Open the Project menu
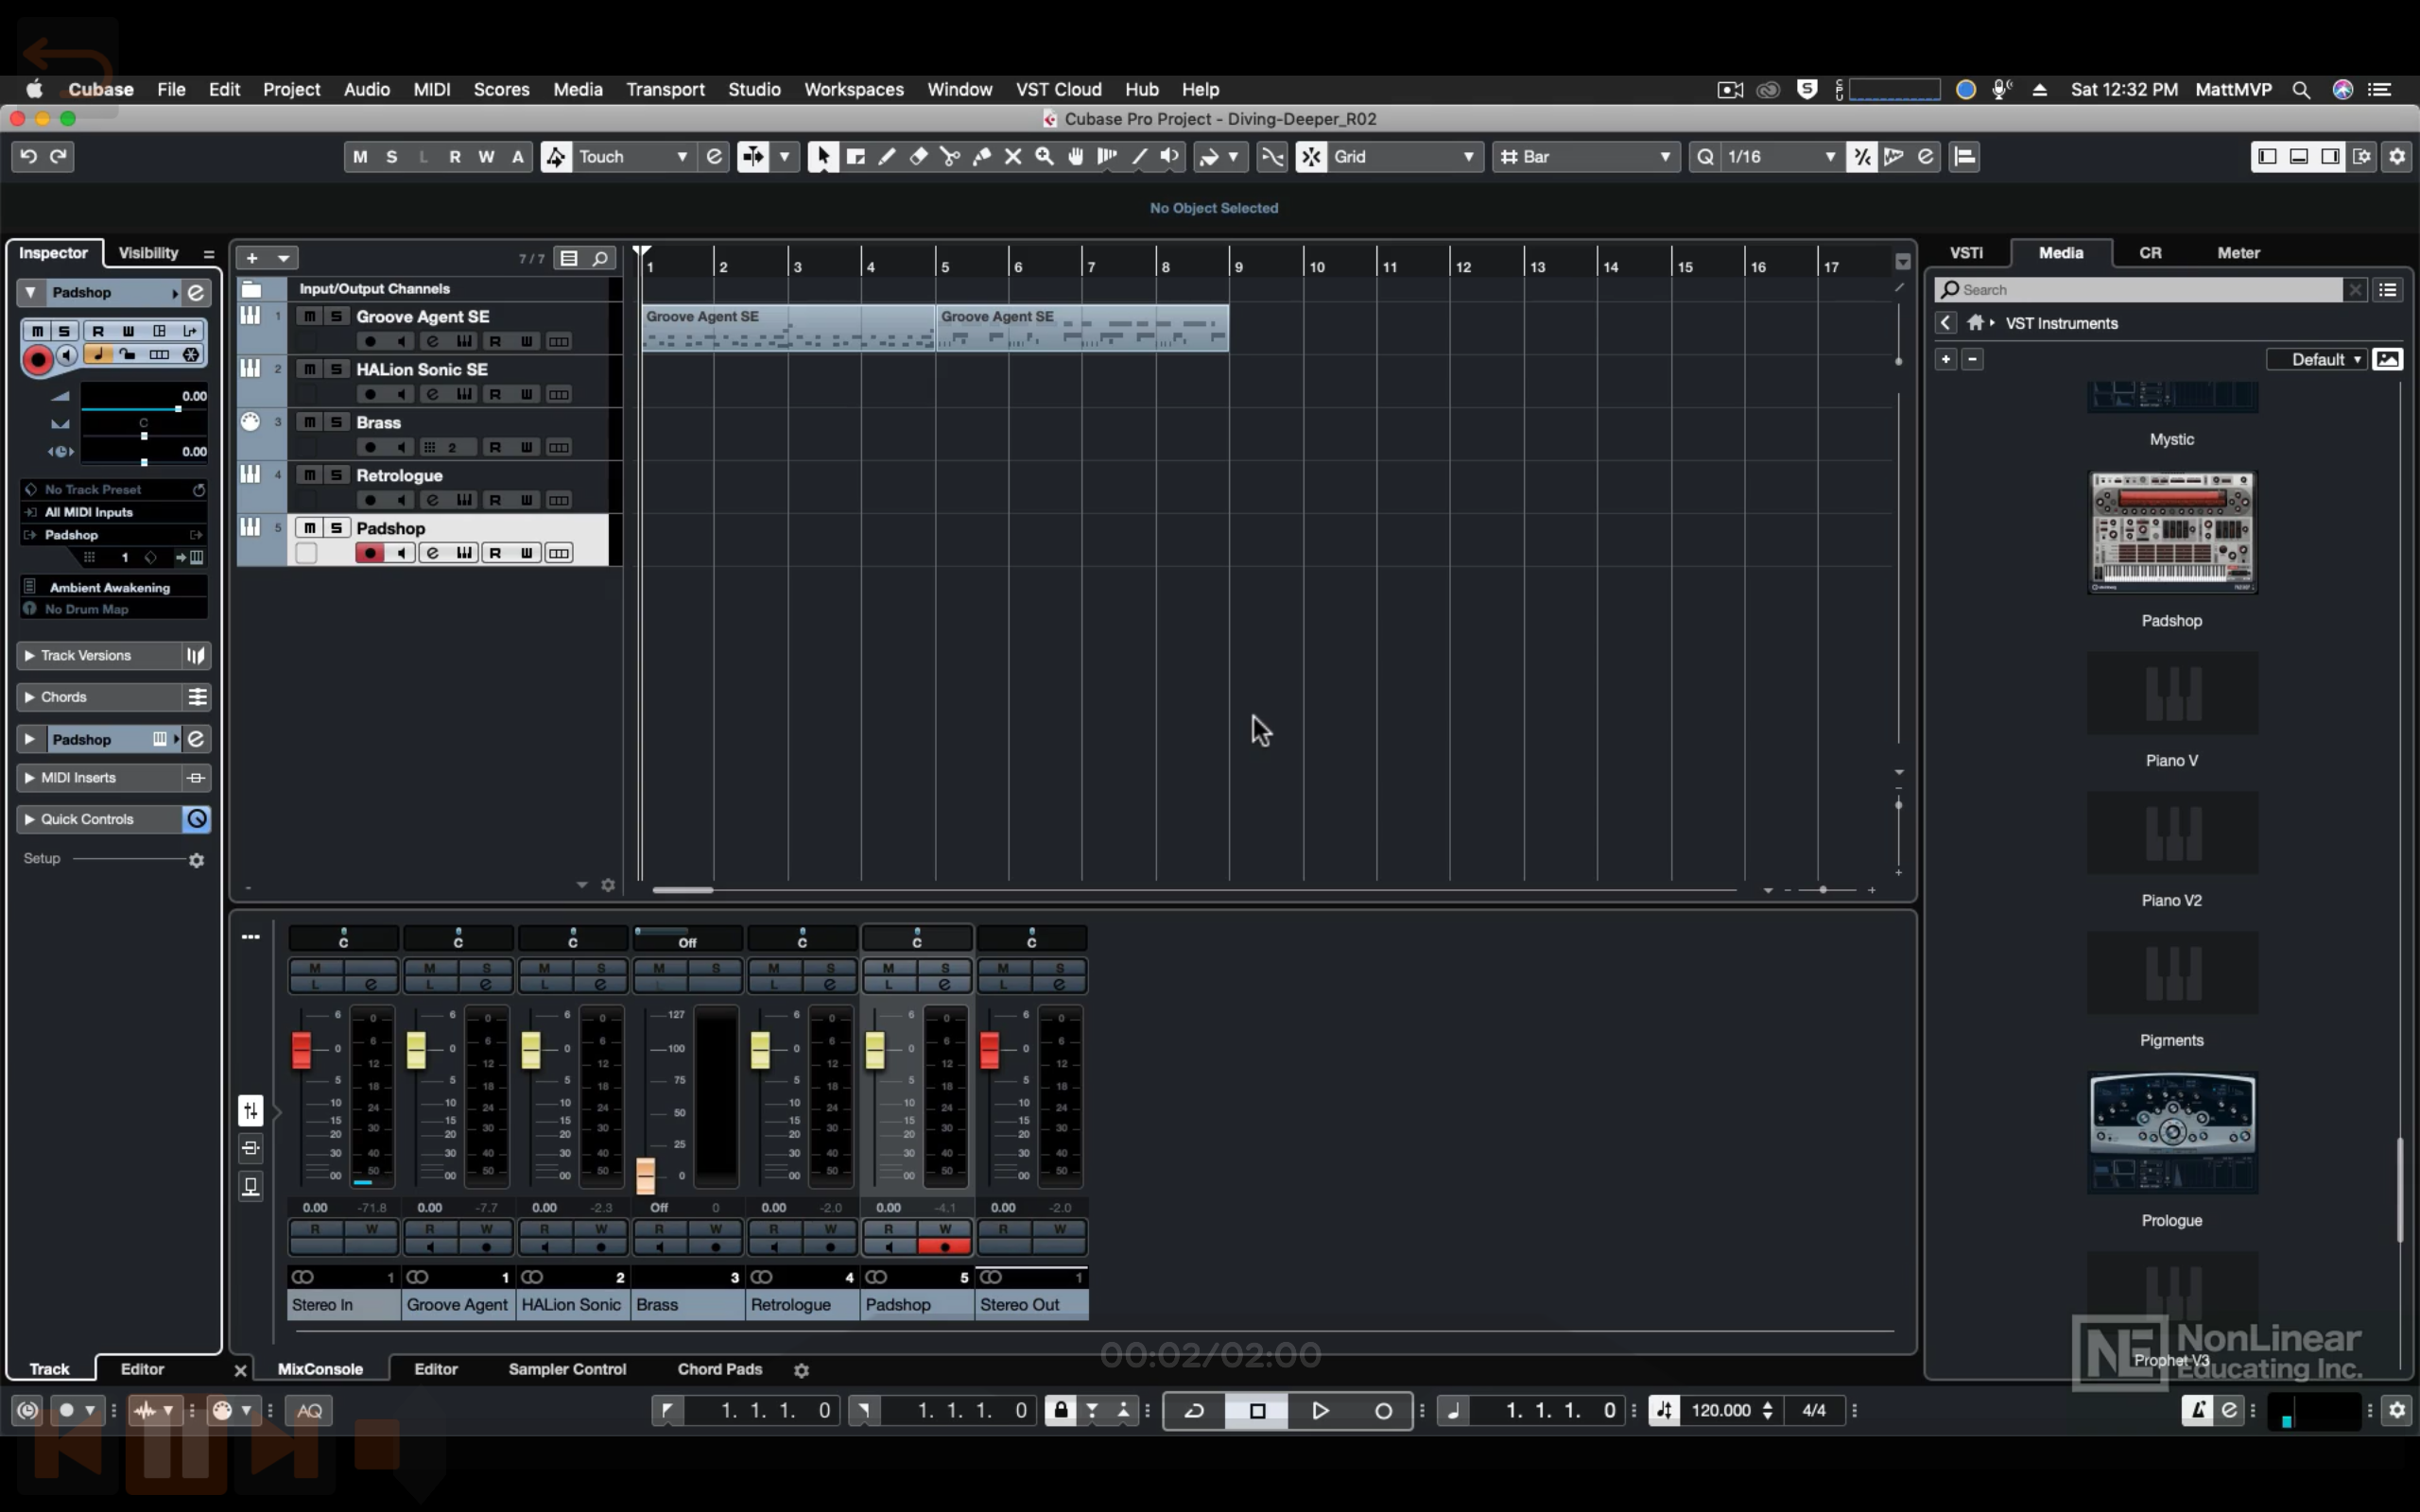This screenshot has width=2420, height=1512. [291, 90]
